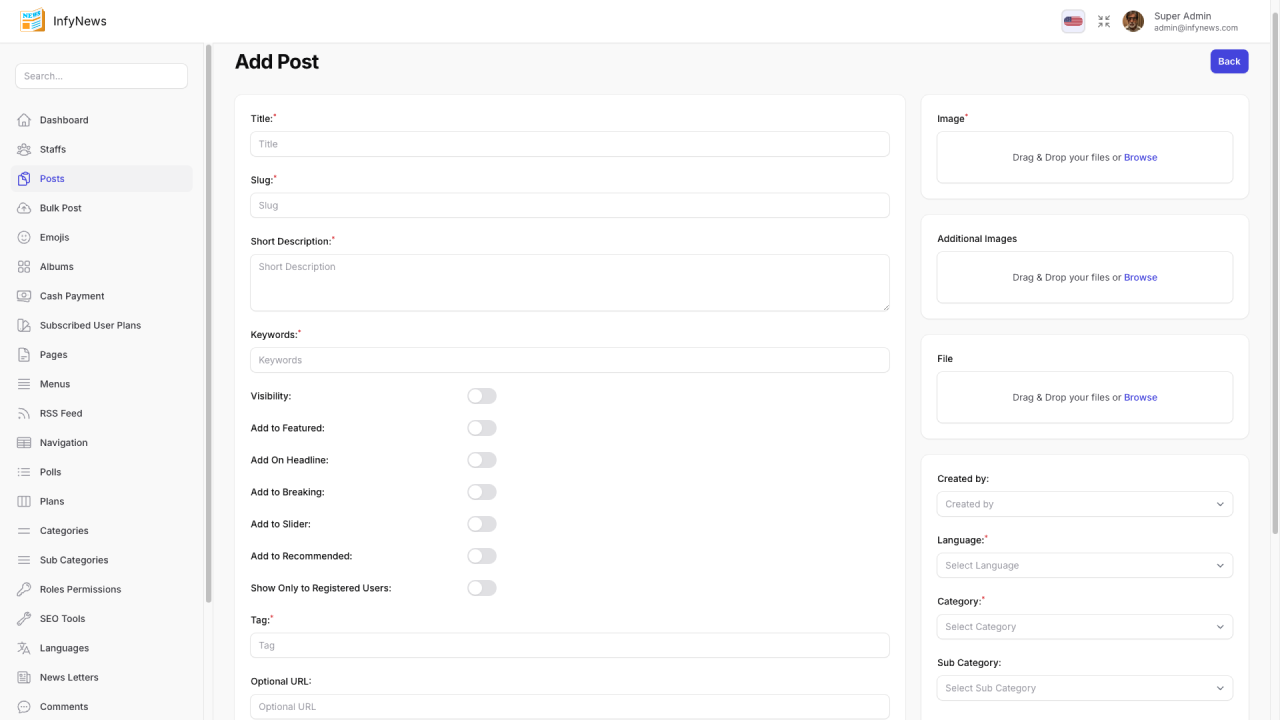Open the Select Language dropdown

pyautogui.click(x=1084, y=565)
